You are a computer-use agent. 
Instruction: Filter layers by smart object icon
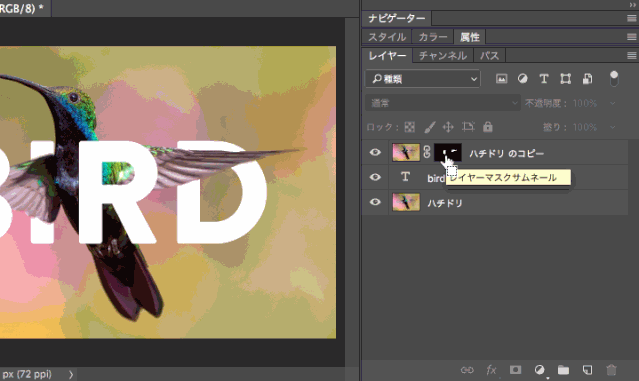pyautogui.click(x=587, y=79)
